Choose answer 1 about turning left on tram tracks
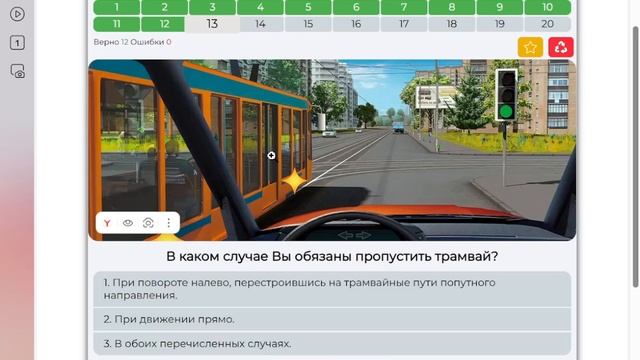 point(332,289)
